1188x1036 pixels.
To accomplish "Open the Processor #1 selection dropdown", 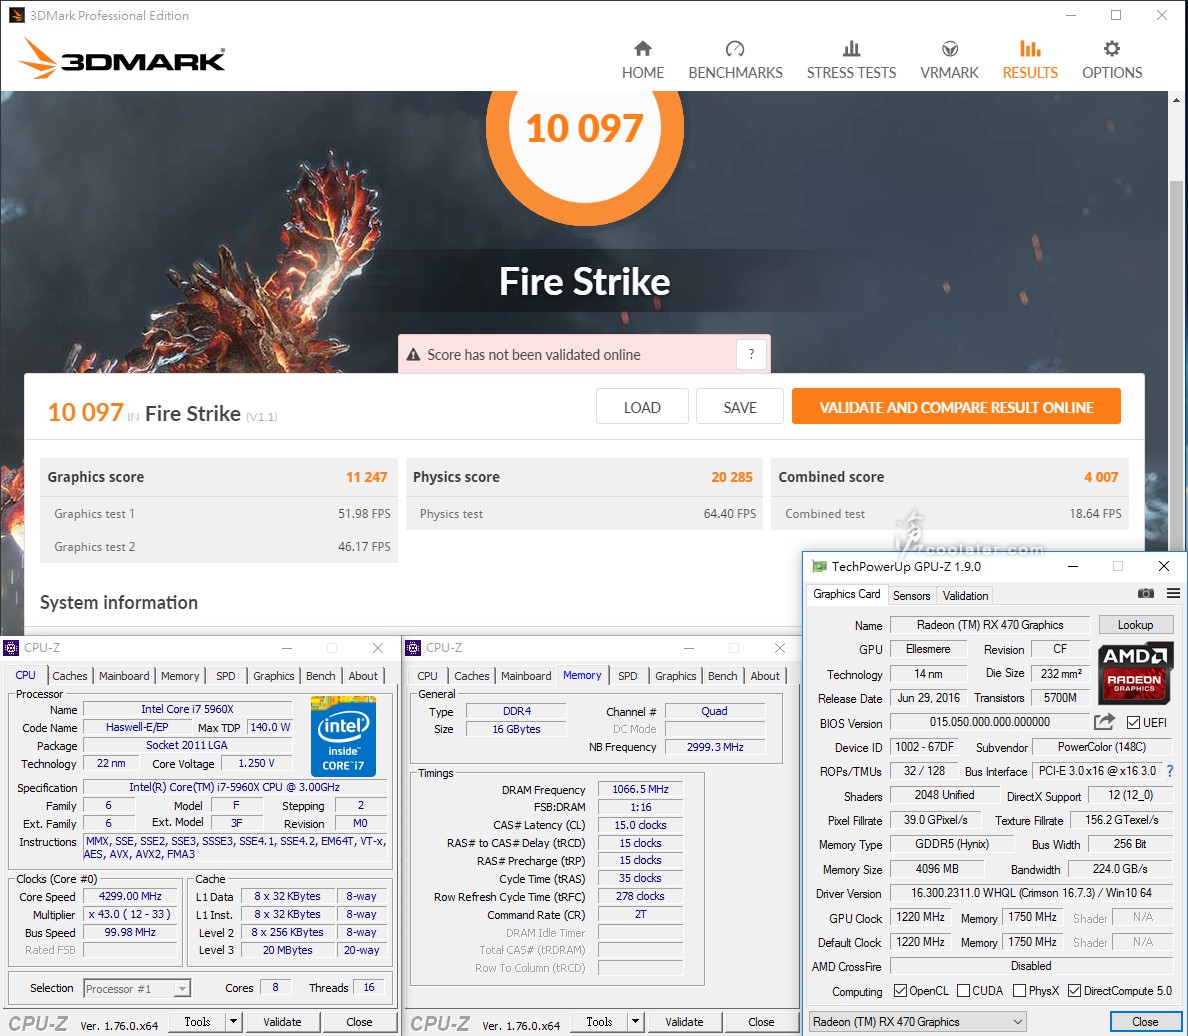I will 136,988.
